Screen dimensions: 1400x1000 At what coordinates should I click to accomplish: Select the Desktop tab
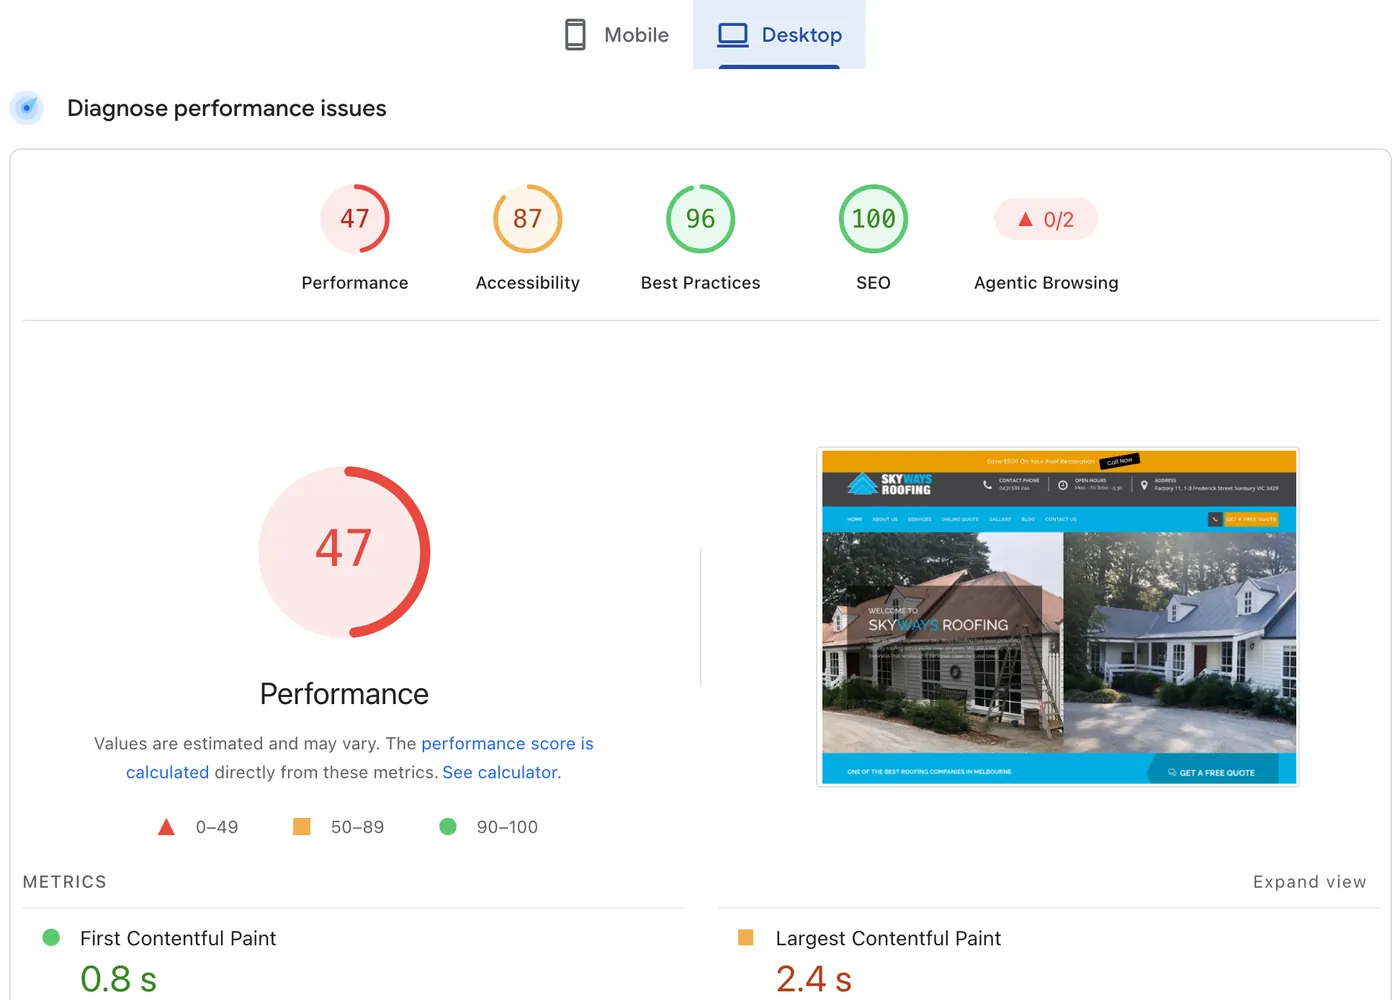point(779,35)
